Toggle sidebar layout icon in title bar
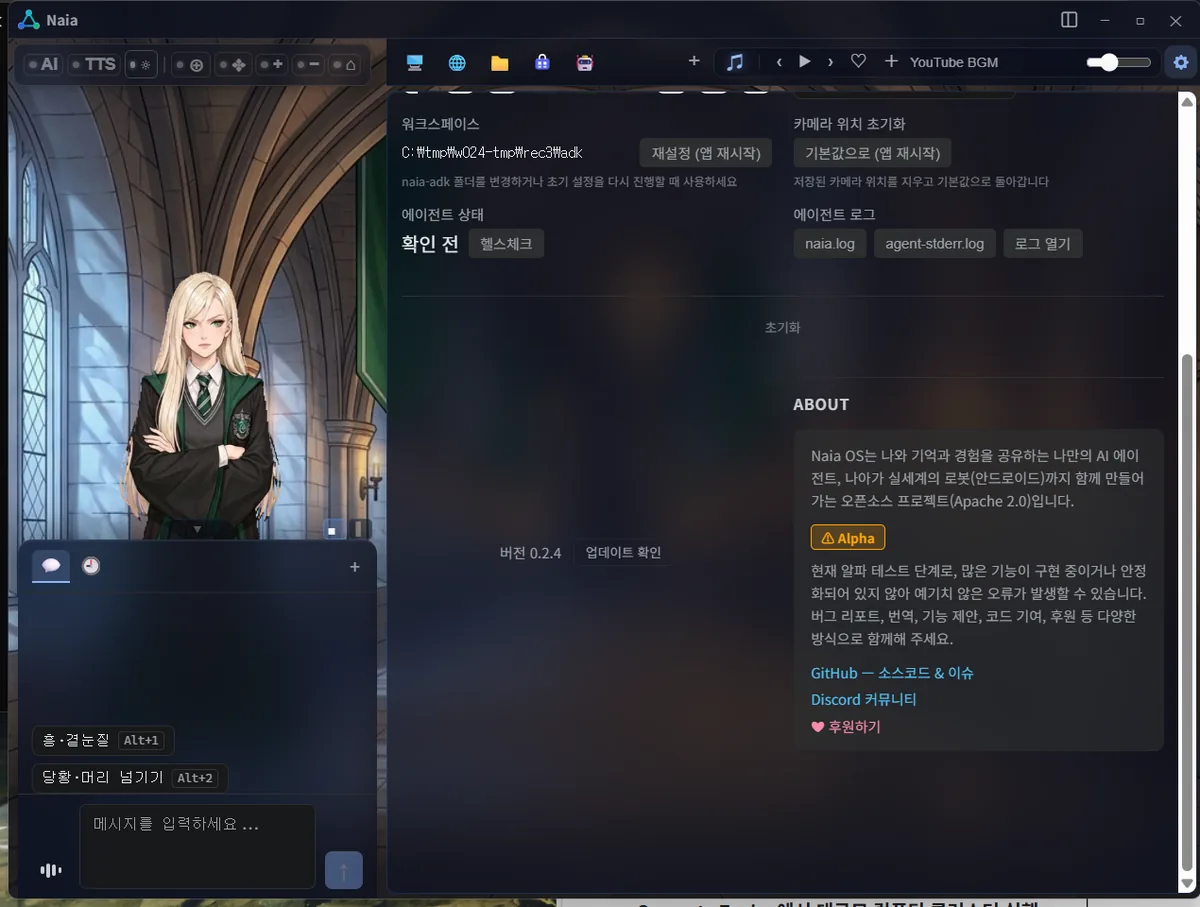The width and height of the screenshot is (1200, 907). (x=1069, y=20)
